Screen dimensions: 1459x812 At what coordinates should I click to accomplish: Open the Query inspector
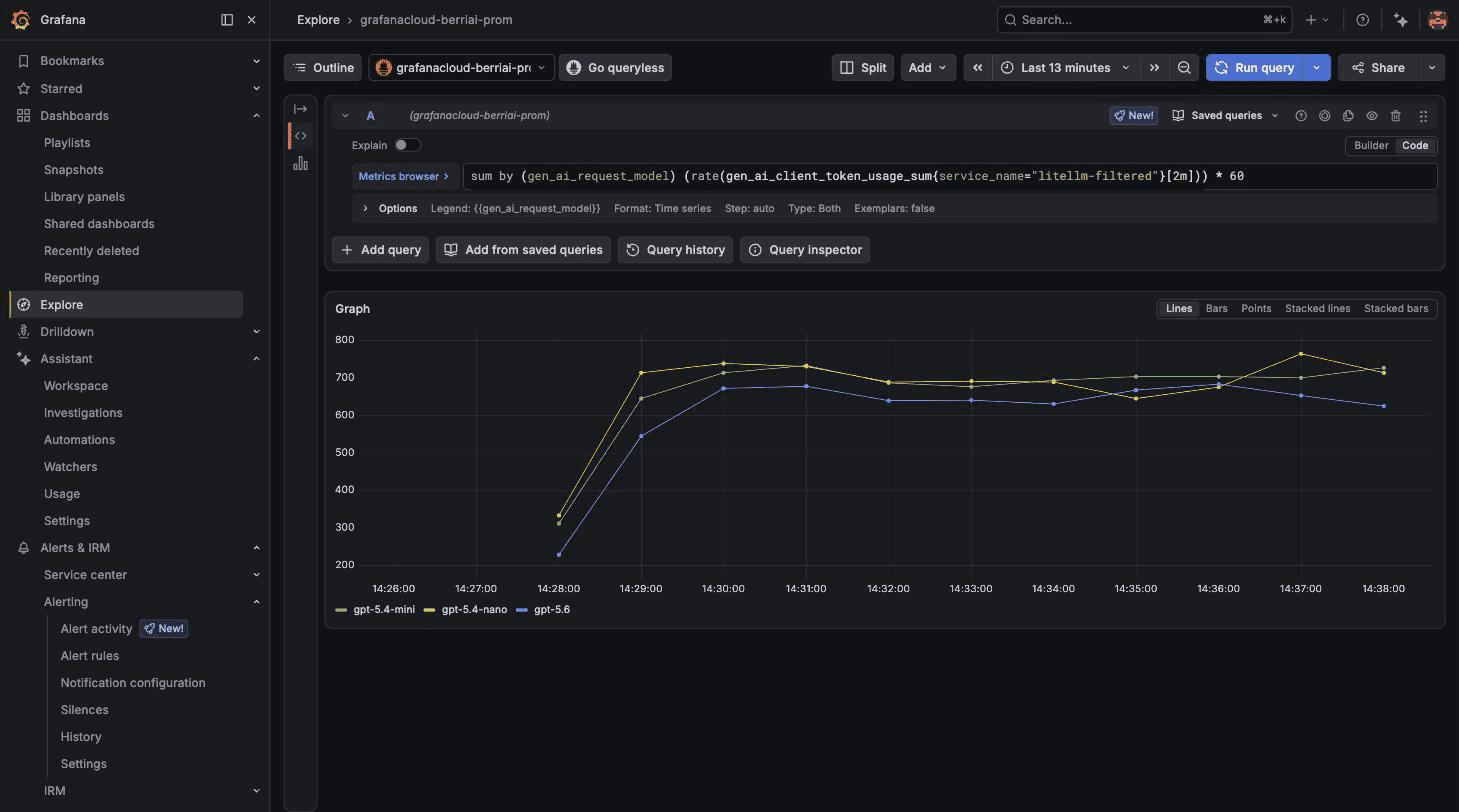tap(805, 250)
